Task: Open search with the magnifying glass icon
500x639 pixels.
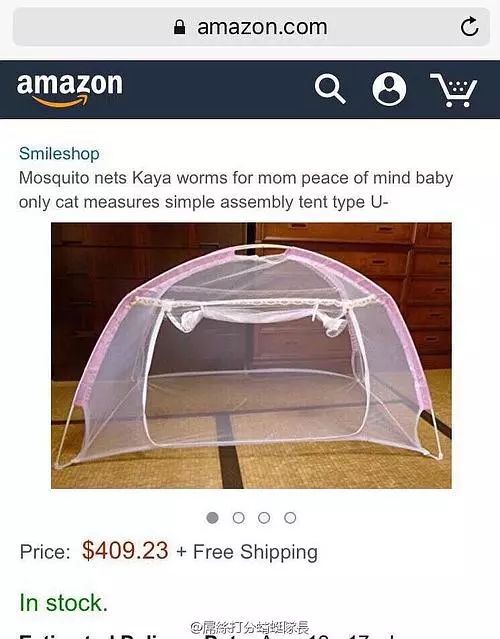Action: click(330, 89)
